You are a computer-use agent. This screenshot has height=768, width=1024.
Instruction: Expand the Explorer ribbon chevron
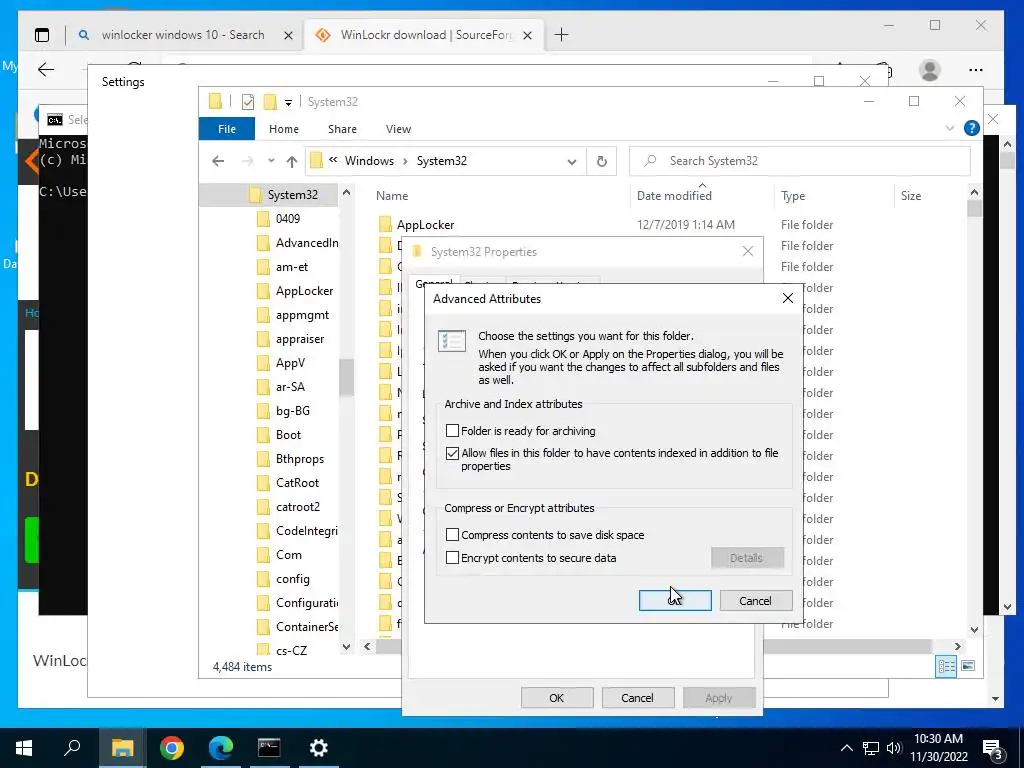point(950,128)
